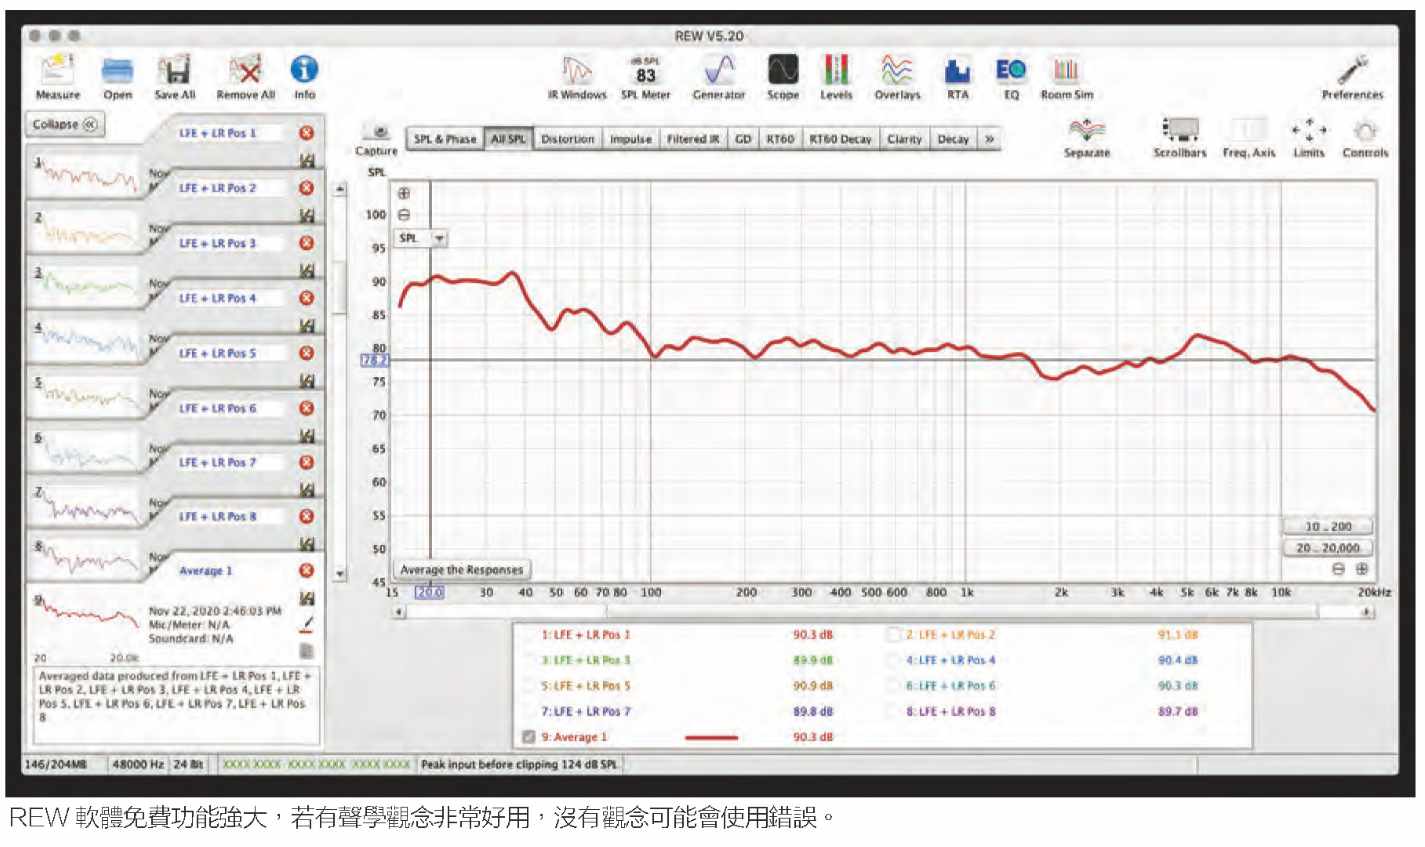Toggle 3: LFE + LR Pos 3 trace
1425x847 pixels.
[x=529, y=661]
